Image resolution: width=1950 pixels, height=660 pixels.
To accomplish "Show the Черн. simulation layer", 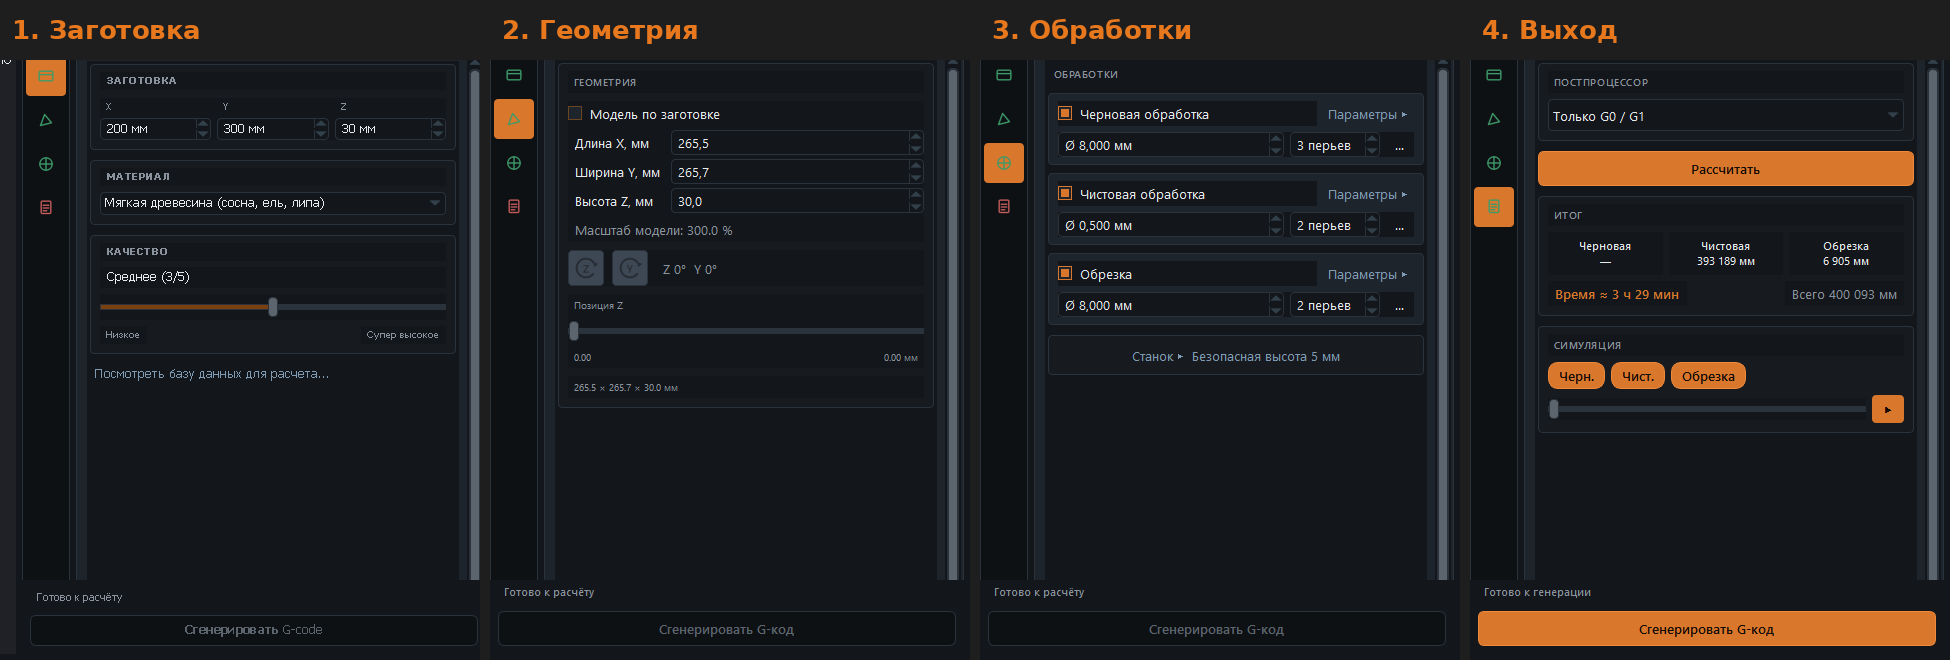I will (x=1576, y=376).
